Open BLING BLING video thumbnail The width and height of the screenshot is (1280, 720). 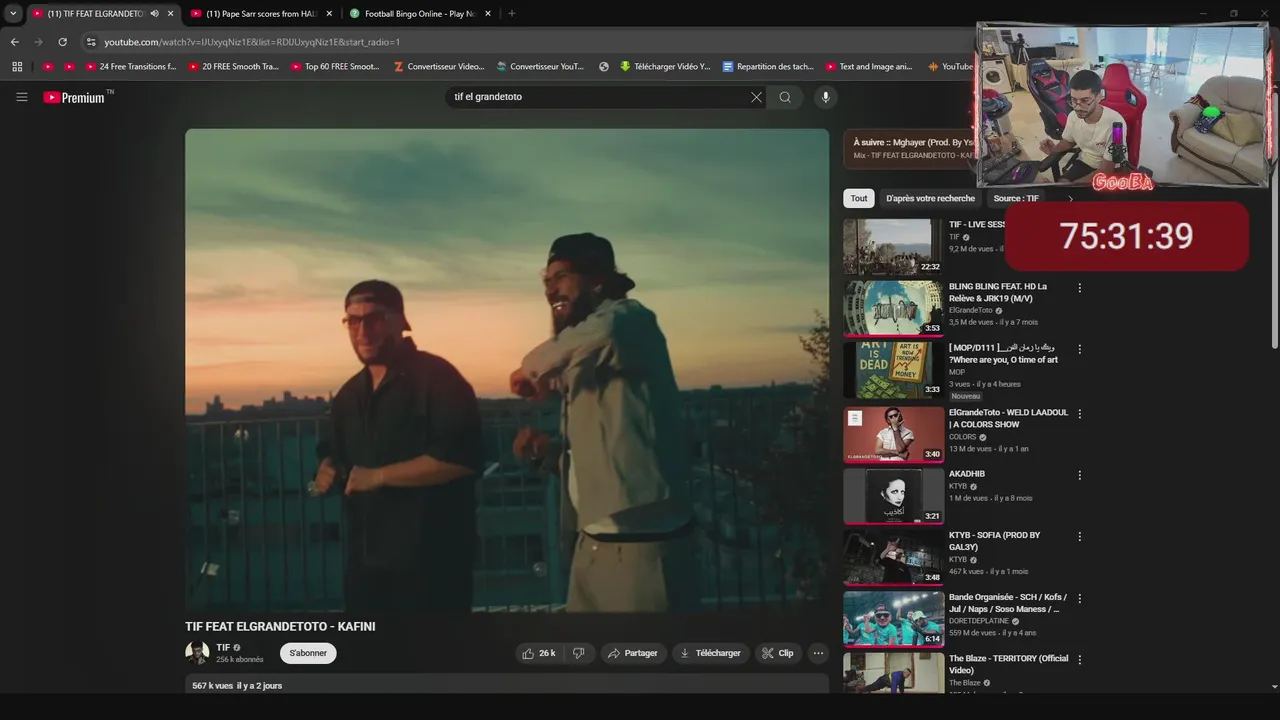(893, 308)
